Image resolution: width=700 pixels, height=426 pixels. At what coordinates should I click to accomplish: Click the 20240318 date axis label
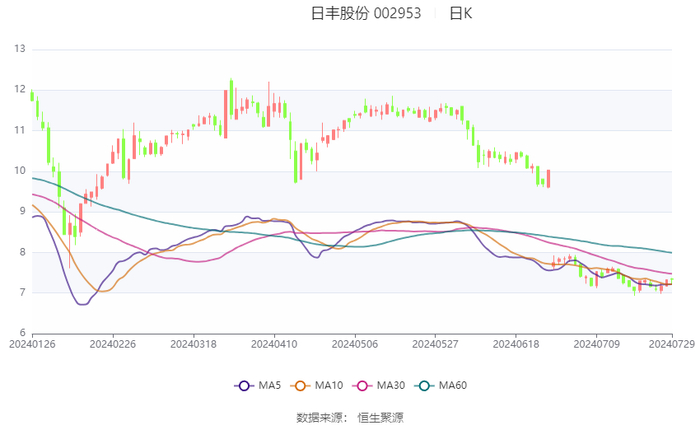tap(192, 343)
